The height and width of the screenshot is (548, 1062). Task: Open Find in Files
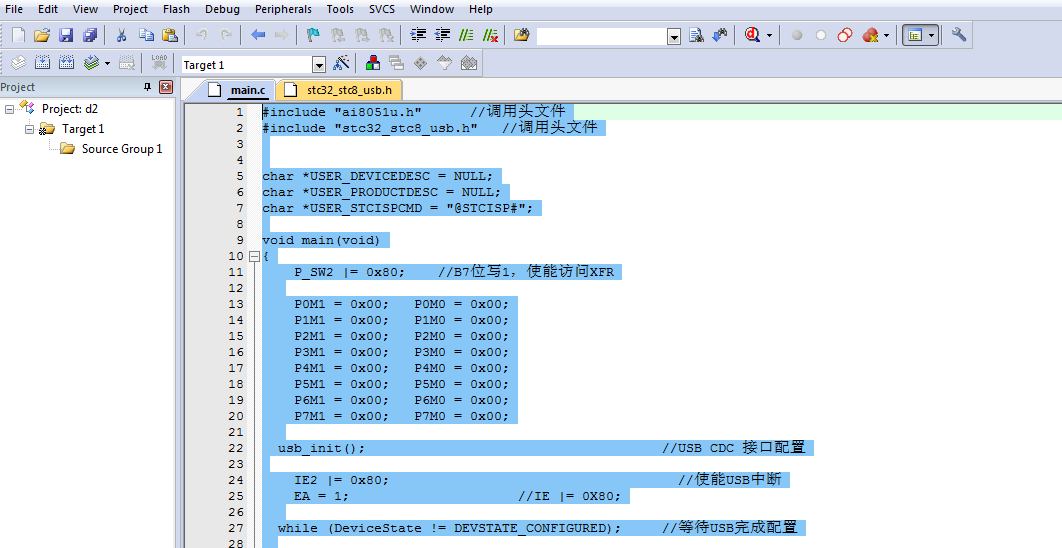tap(522, 35)
